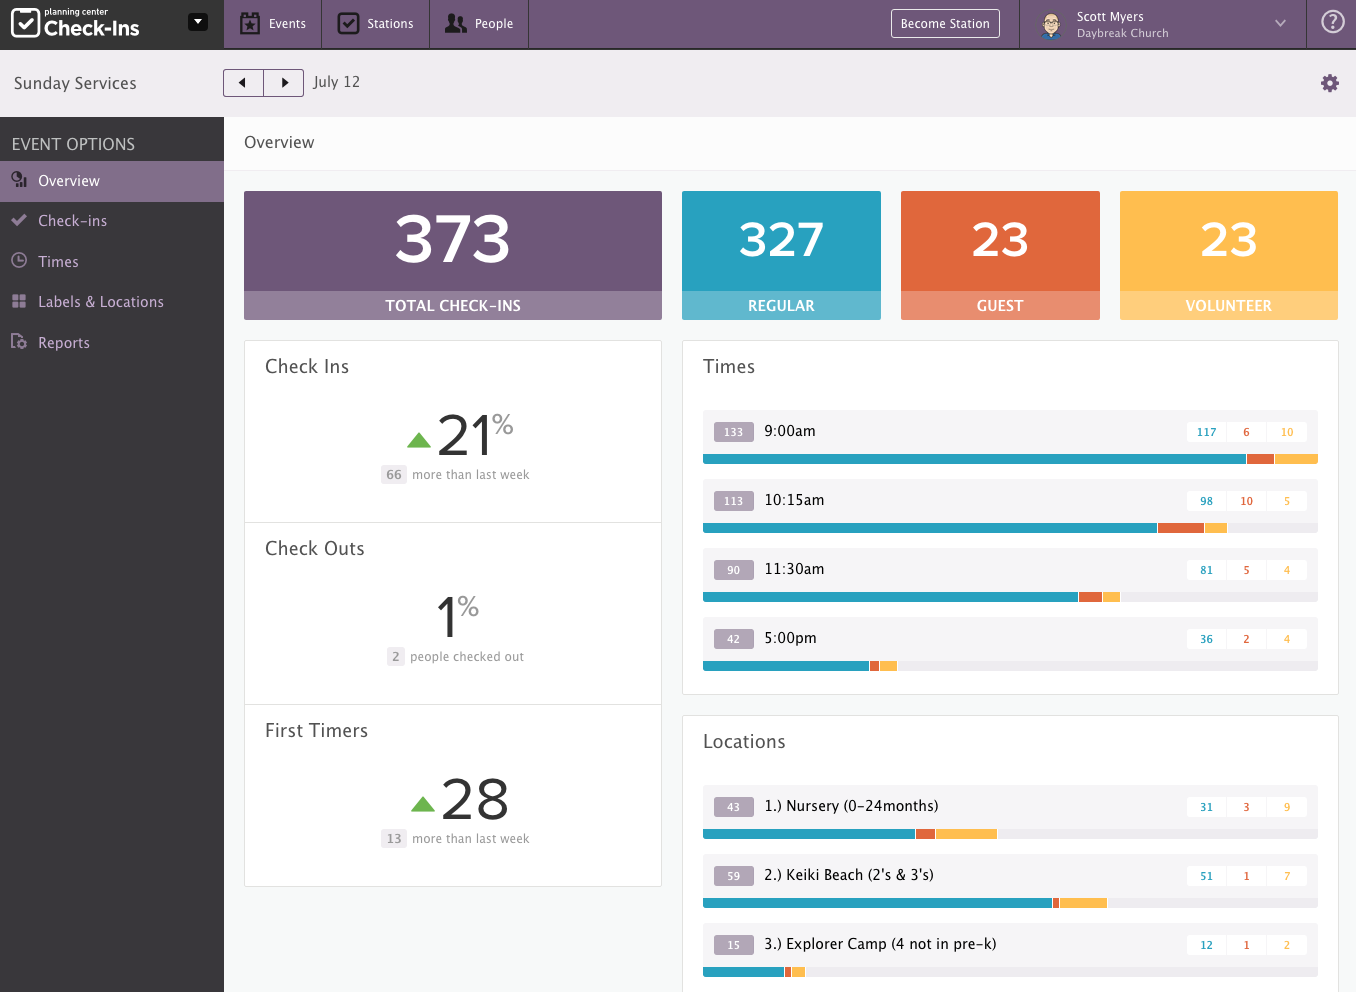
Task: Open the 5:00pm time row
Action: [x=1010, y=644]
